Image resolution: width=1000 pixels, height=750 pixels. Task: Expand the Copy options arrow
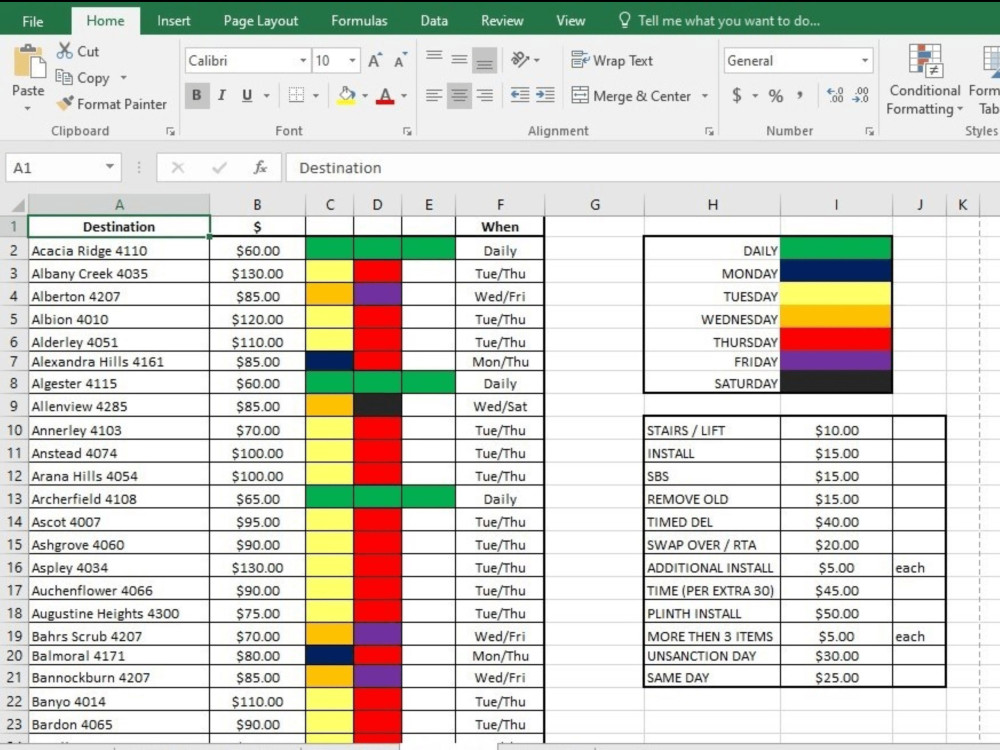click(x=123, y=78)
